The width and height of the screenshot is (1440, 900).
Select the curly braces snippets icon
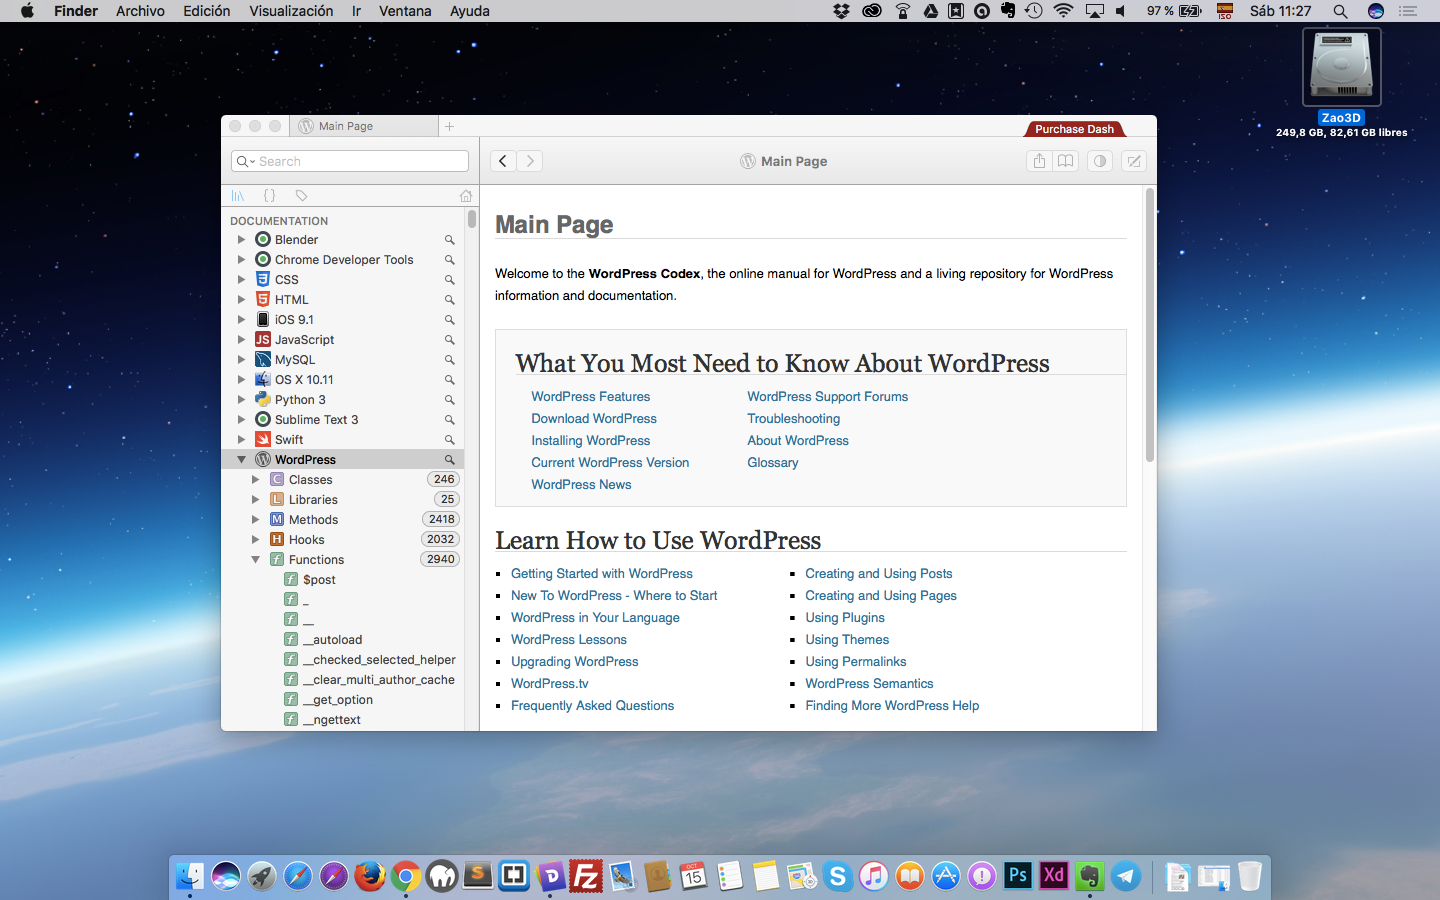[x=269, y=196]
